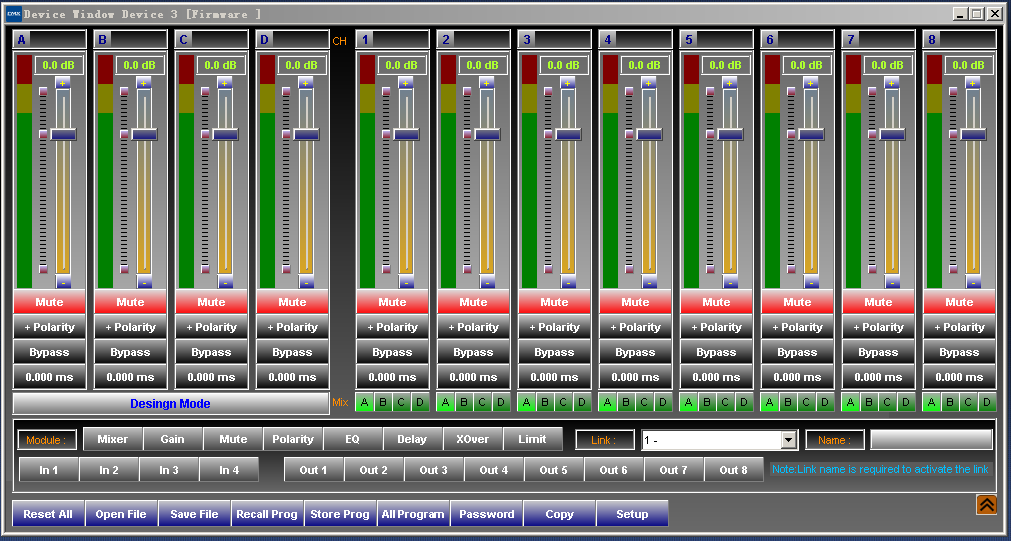This screenshot has height=541, width=1011.
Task: Toggle mix input C for output 4
Action: click(644, 402)
